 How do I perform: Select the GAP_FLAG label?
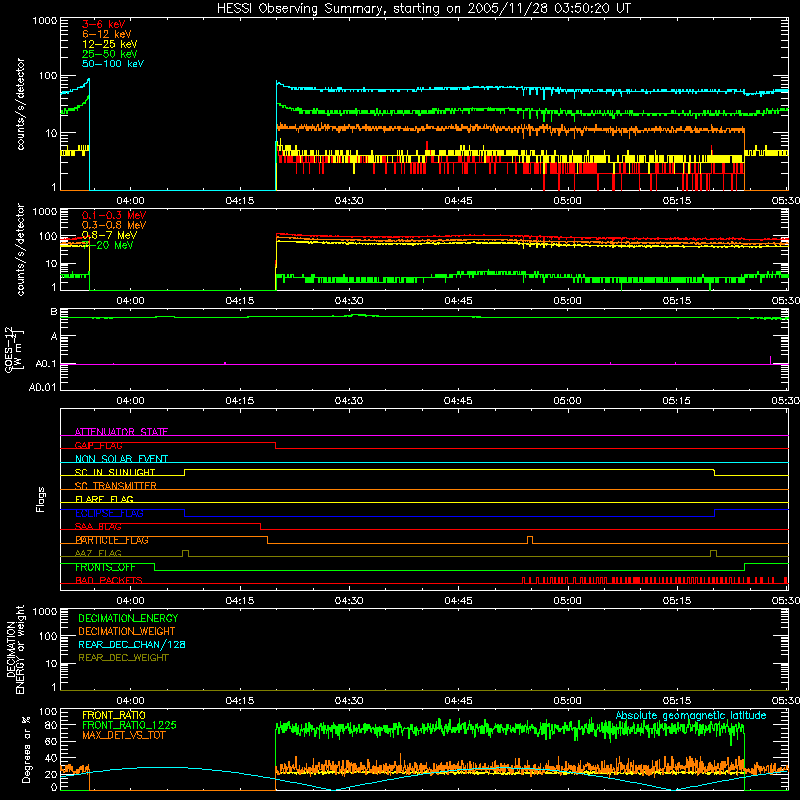98,445
